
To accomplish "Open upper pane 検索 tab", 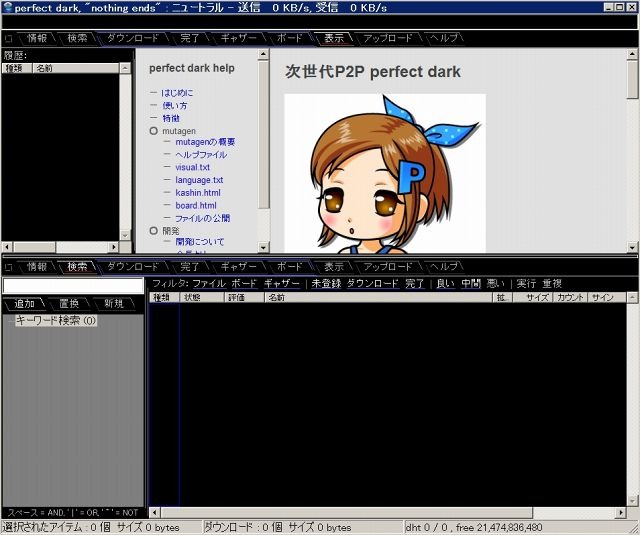I will tap(77, 38).
